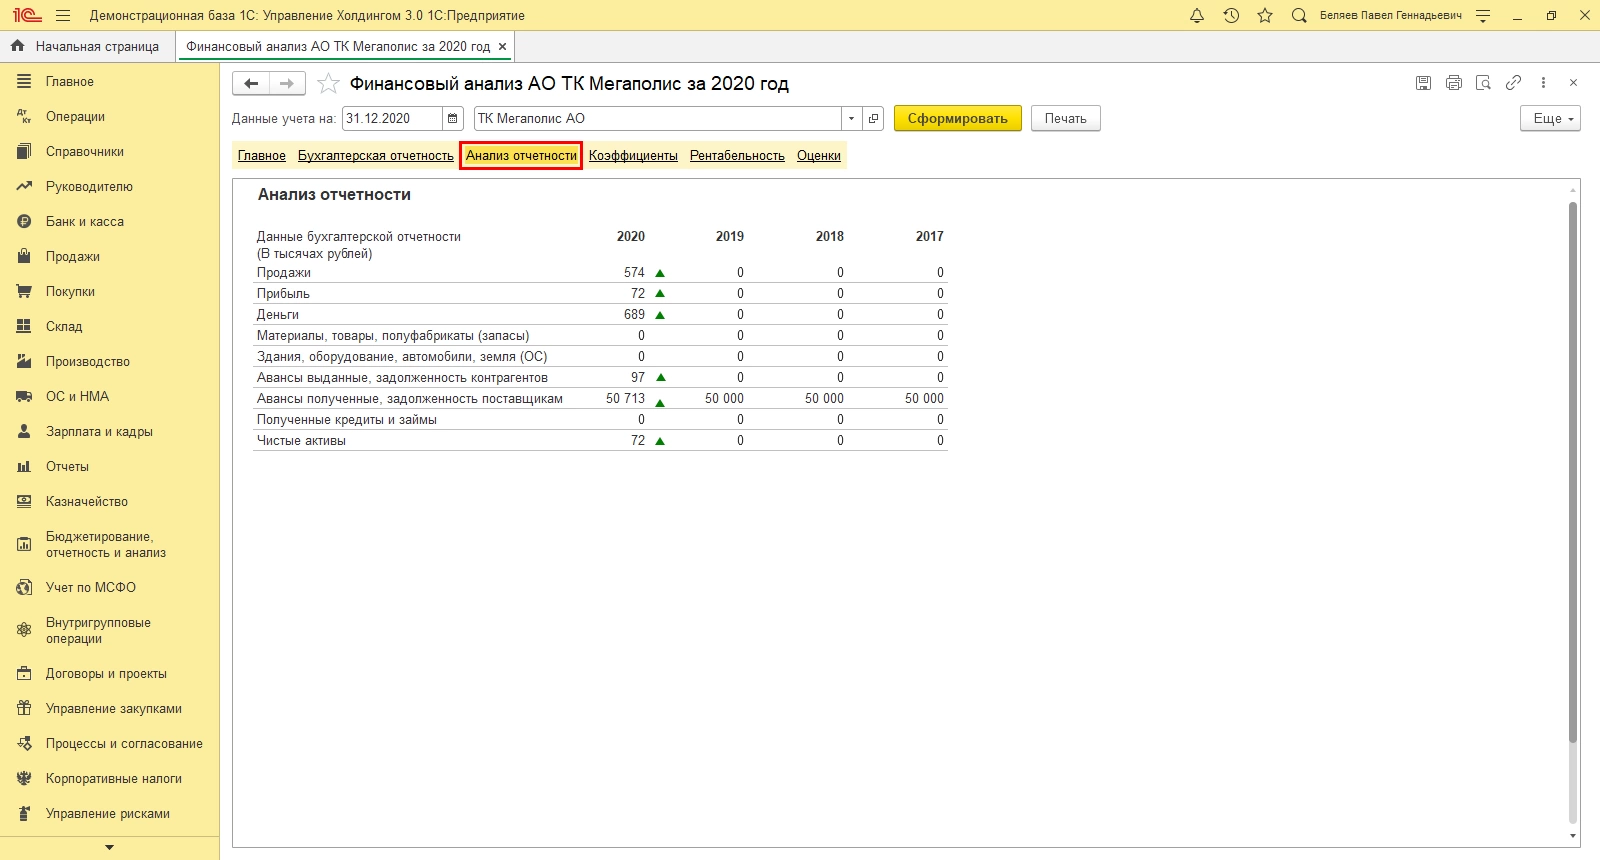Click the report's vertical scrollbar thumb

click(x=1573, y=472)
